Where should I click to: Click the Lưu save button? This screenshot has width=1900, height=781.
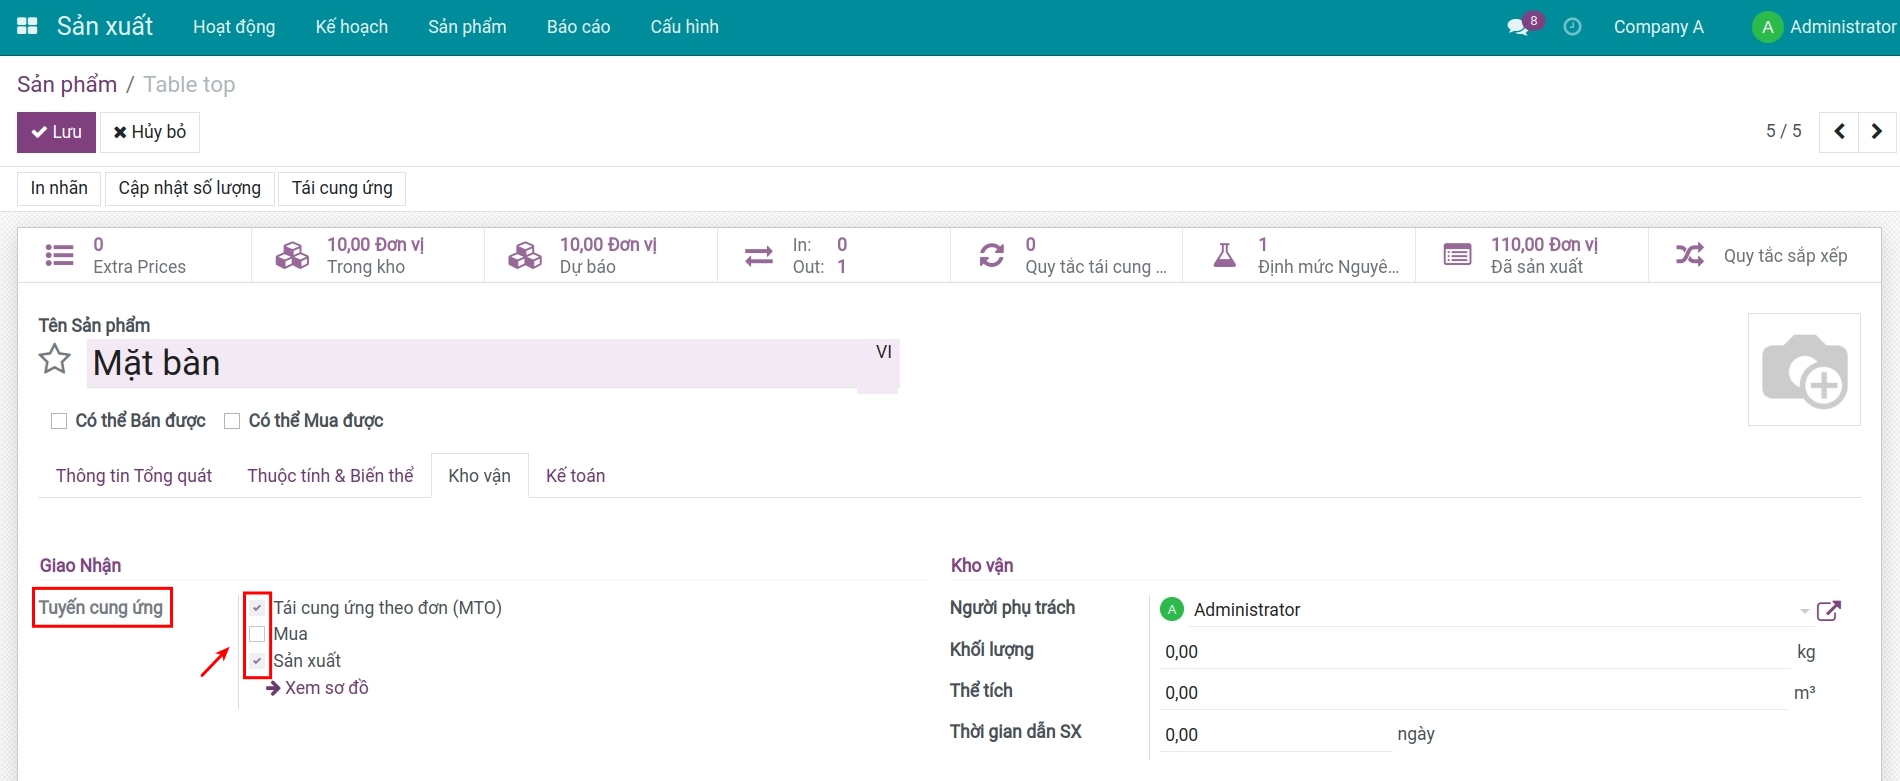coord(56,132)
